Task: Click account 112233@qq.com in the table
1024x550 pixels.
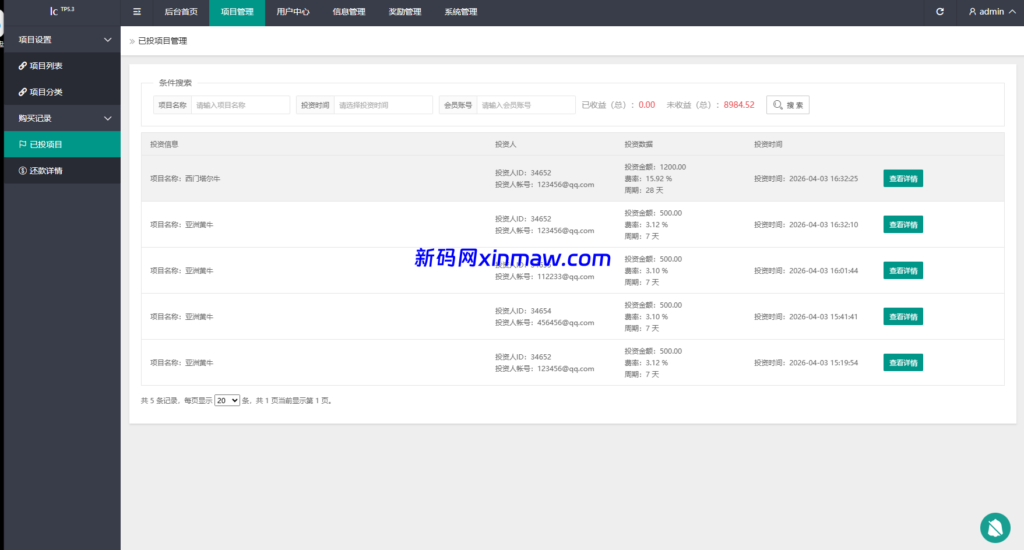Action: point(566,276)
